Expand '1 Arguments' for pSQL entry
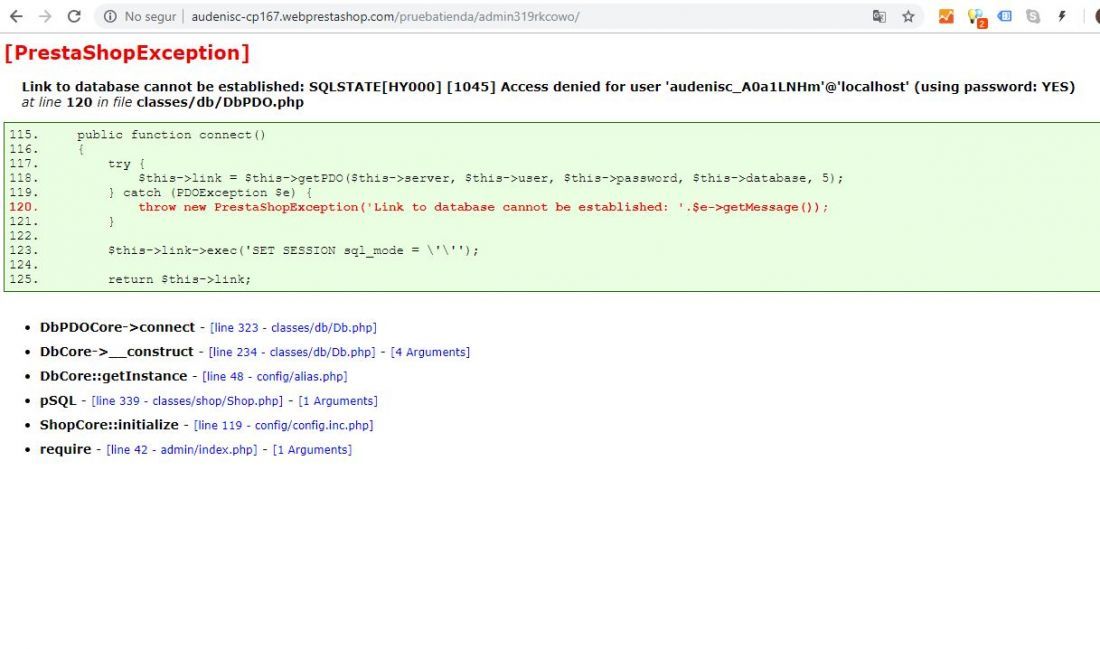 (x=338, y=401)
